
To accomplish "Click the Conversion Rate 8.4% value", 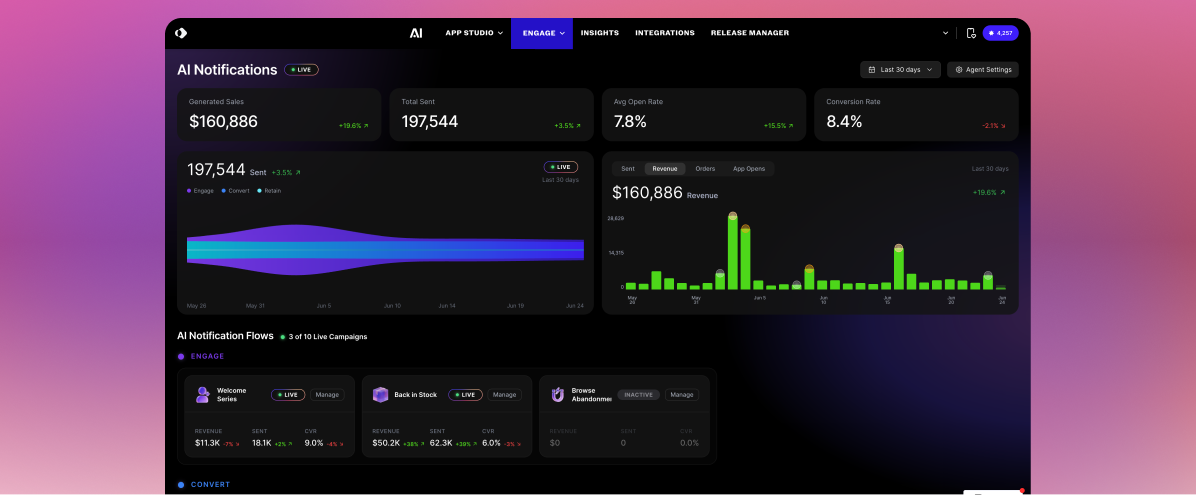I will pyautogui.click(x=844, y=121).
